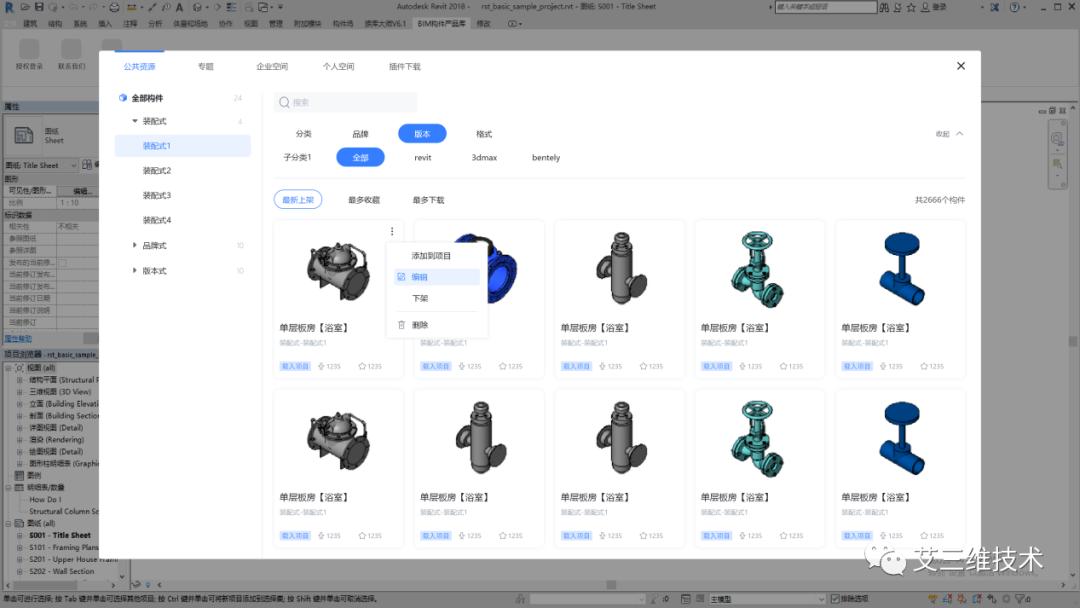Click the Save icon in the Quick Access Toolbar
Viewport: 1080px width, 608px height.
click(38, 6)
